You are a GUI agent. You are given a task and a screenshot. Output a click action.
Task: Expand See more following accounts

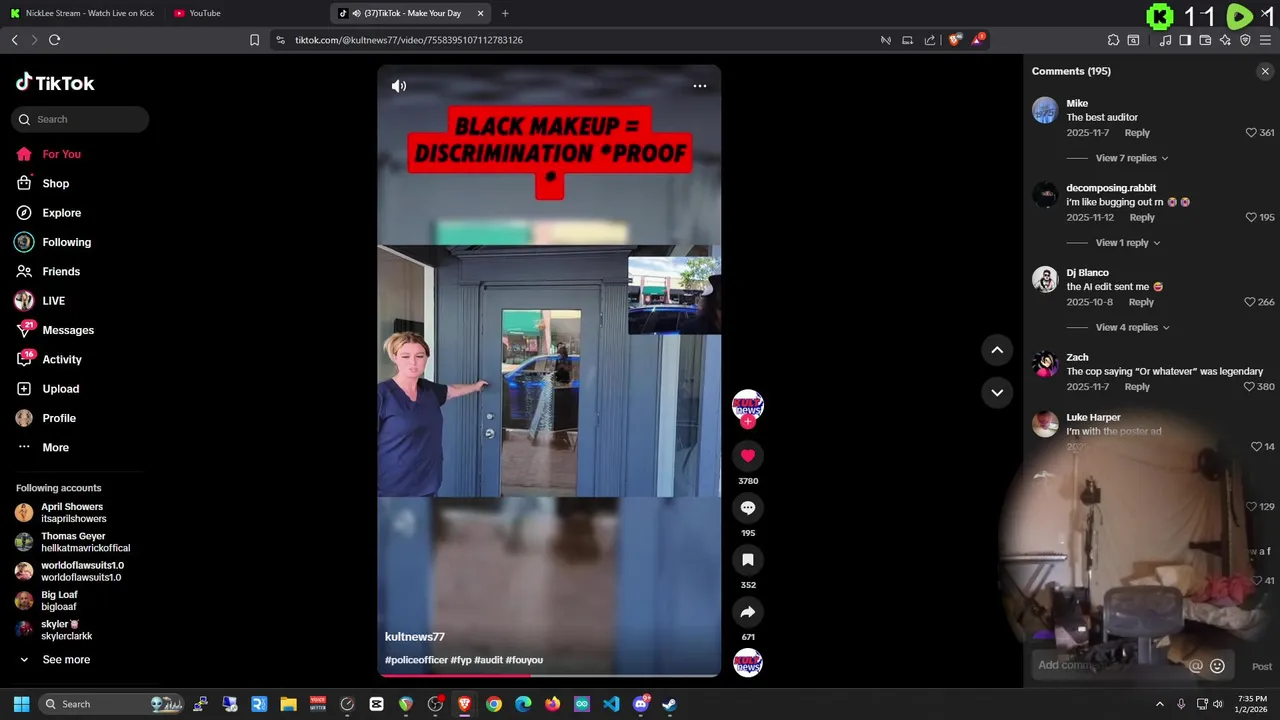click(x=66, y=660)
